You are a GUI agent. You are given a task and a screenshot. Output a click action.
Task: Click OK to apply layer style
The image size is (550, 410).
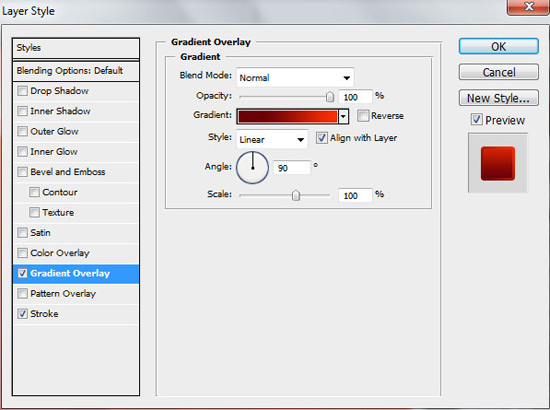coord(498,46)
